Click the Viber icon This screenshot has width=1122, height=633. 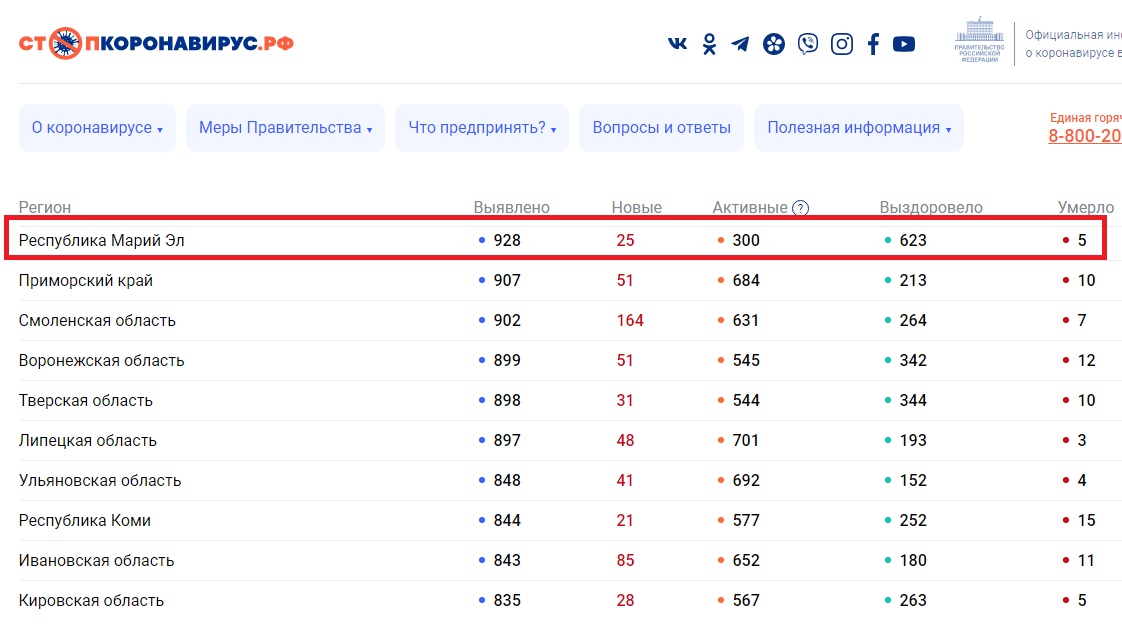point(808,44)
